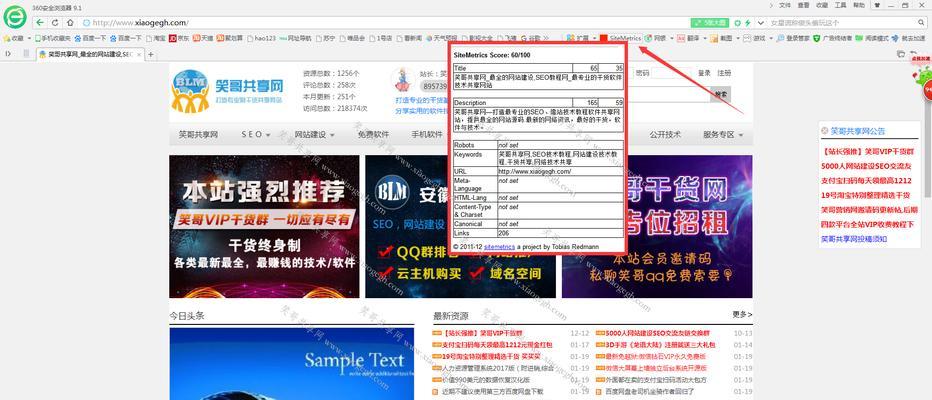Expand the 翻译 dropdown arrow
The height and width of the screenshot is (400, 932).
coord(705,38)
